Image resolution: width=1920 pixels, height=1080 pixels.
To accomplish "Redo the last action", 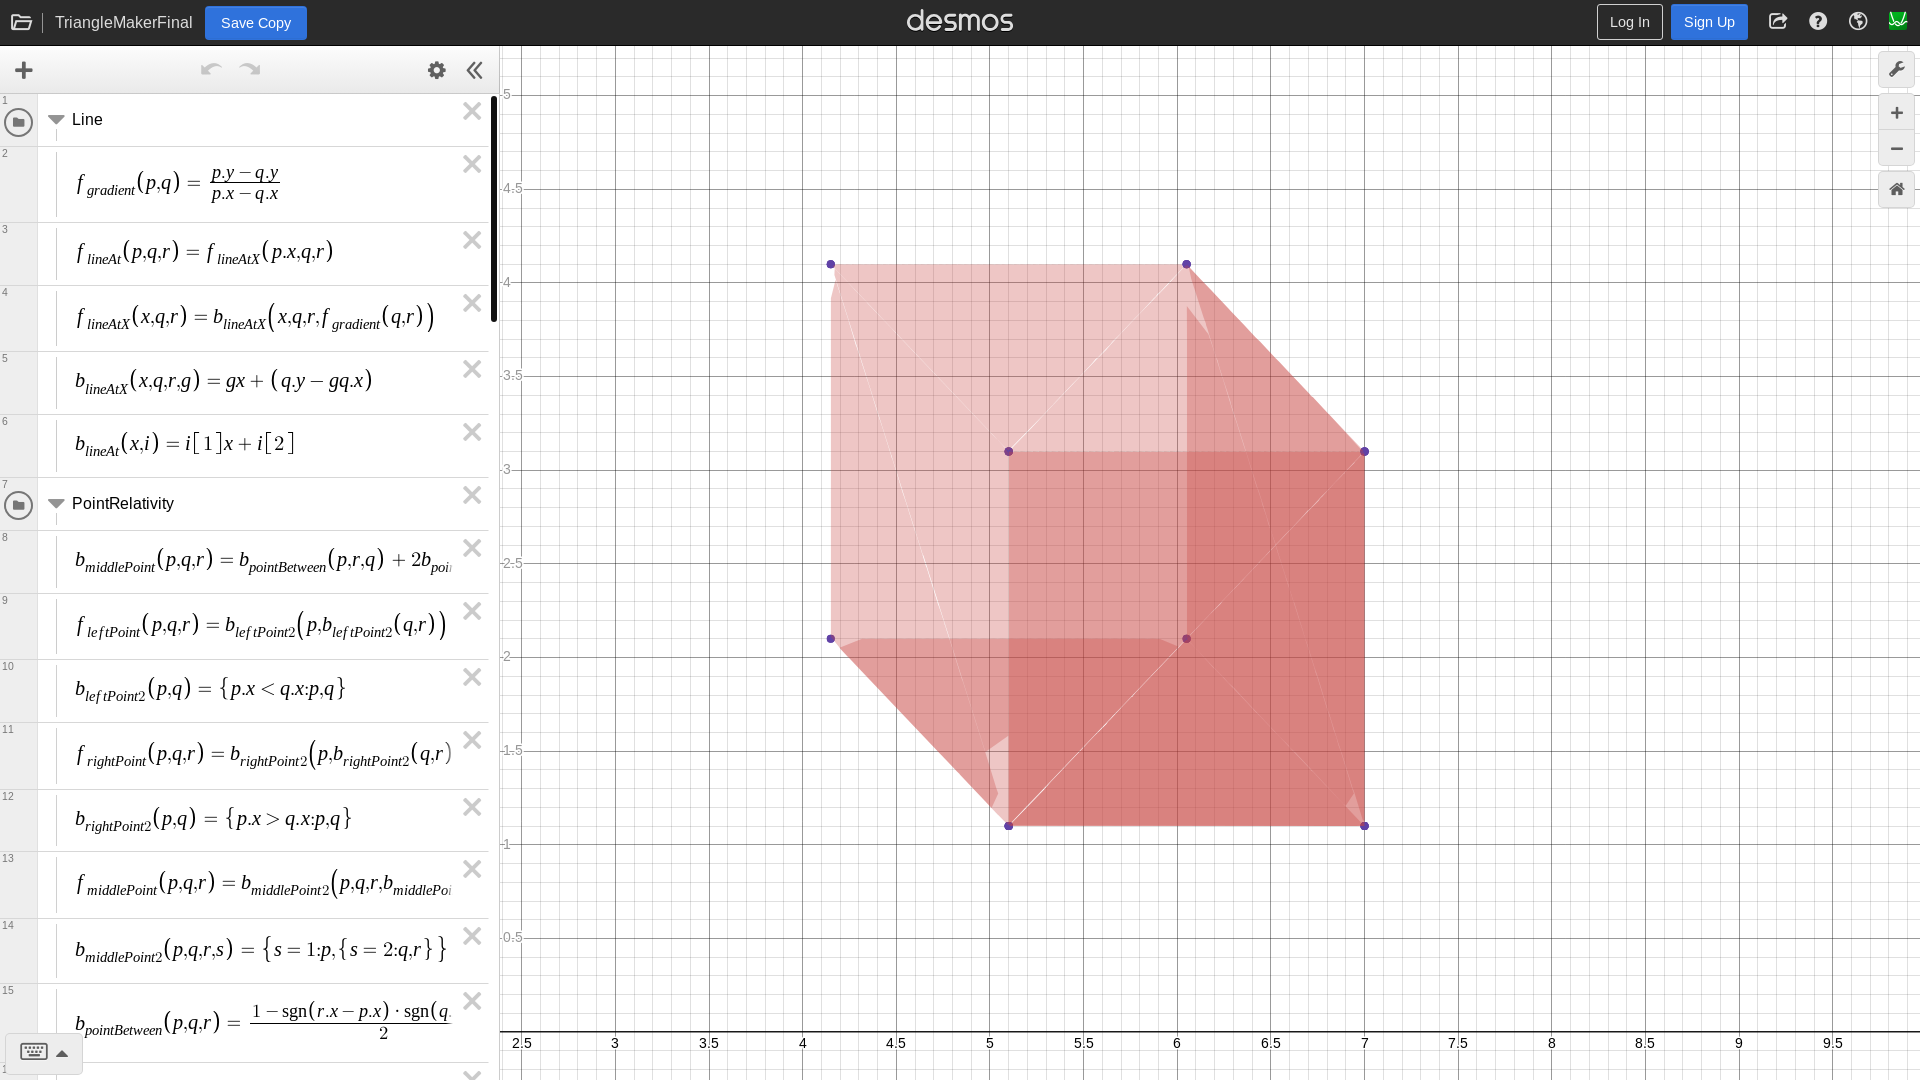I will (250, 69).
